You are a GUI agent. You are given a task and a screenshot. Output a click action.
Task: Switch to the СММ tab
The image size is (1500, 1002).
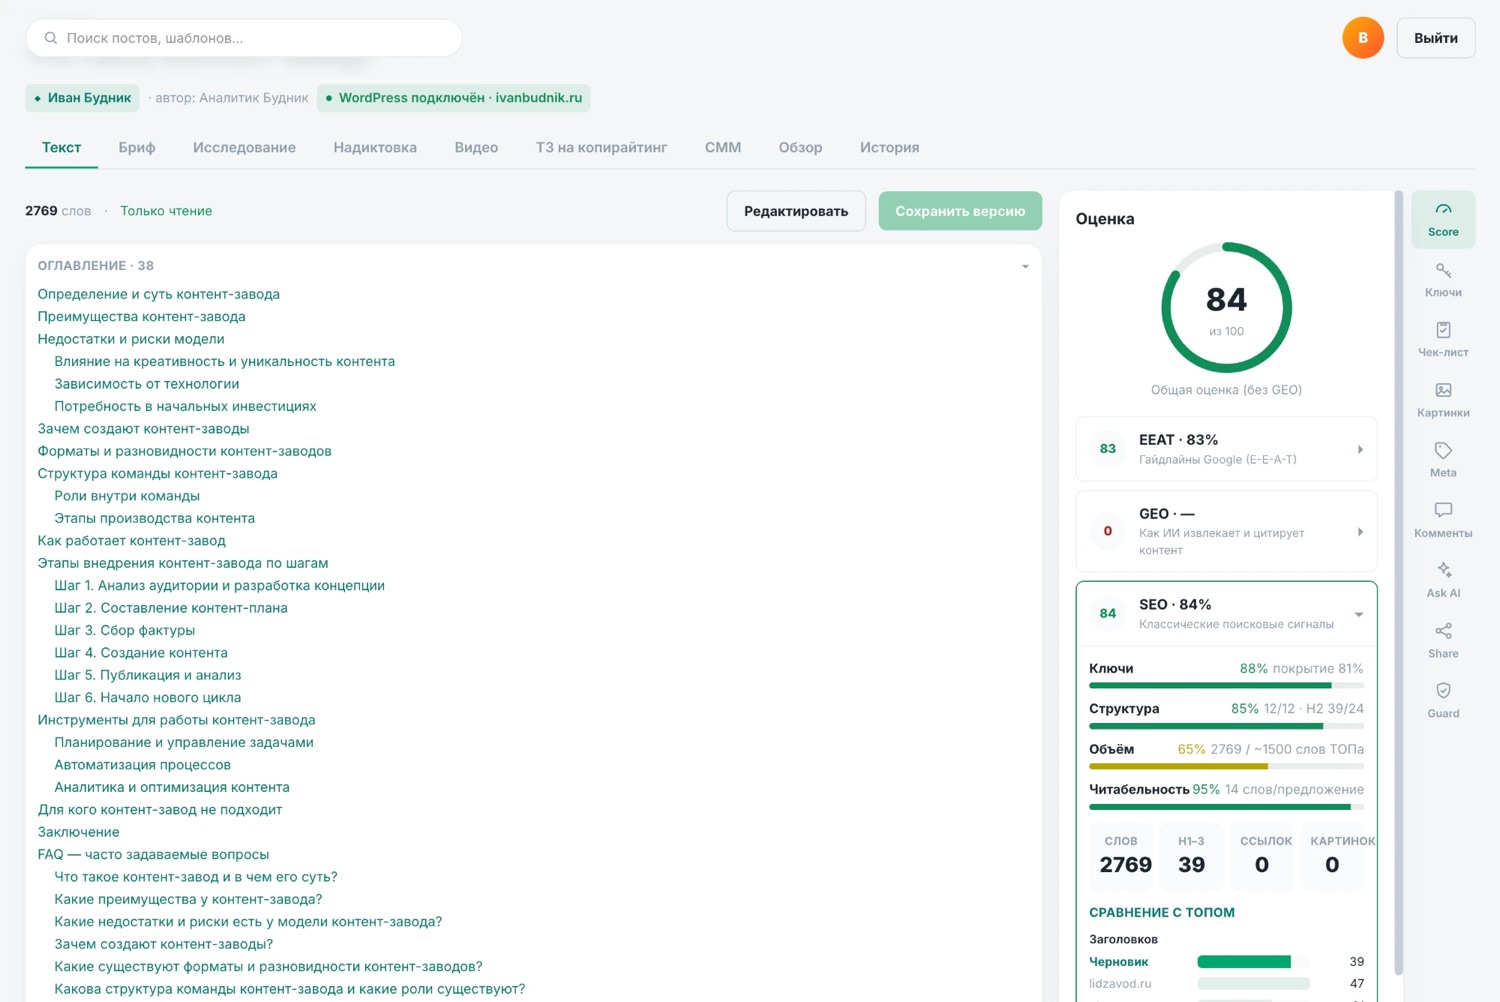click(x=723, y=147)
